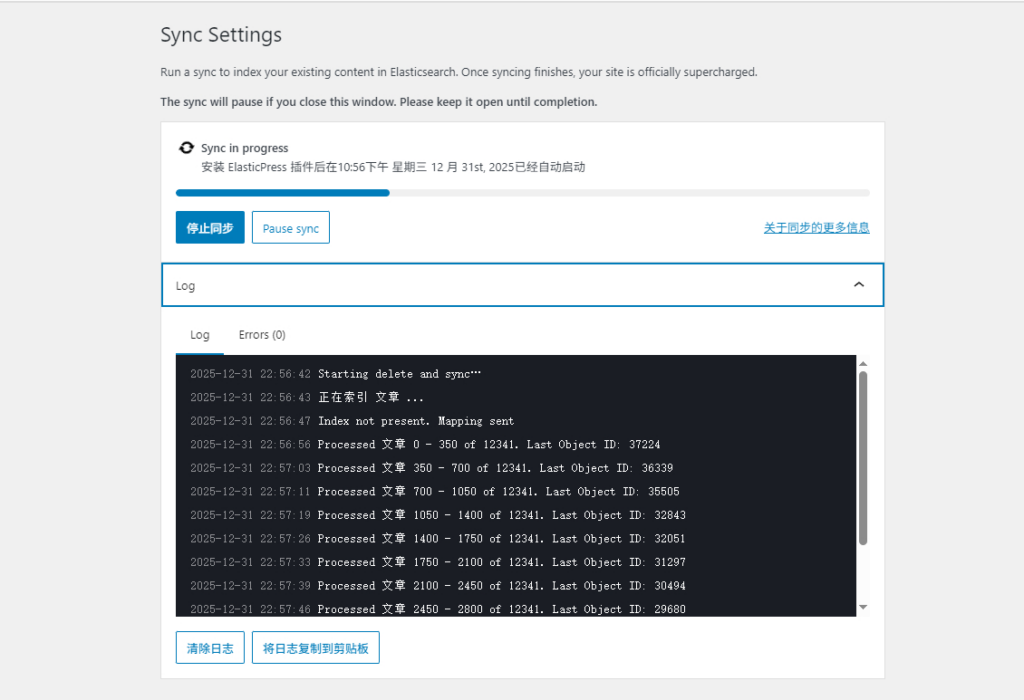This screenshot has height=700, width=1024.
Task: Open 关于同步的更多信息 link
Action: click(815, 227)
